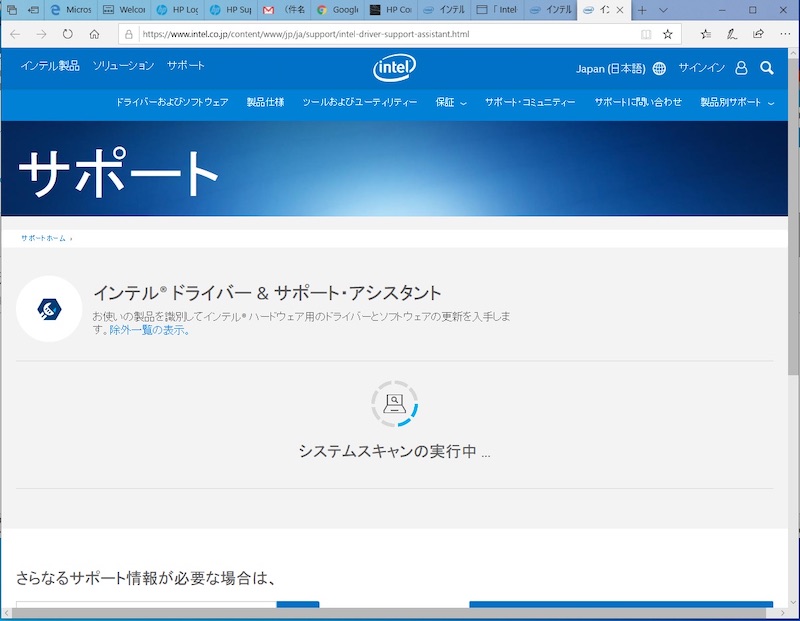
Task: Click the set tabs aside icon
Action: click(34, 10)
